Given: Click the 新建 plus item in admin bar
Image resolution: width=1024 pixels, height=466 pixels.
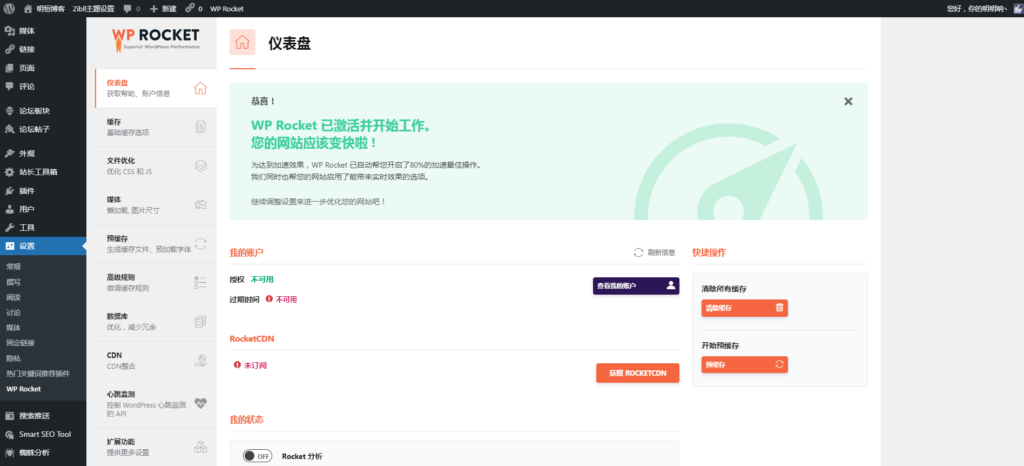Looking at the screenshot, I should tap(163, 8).
